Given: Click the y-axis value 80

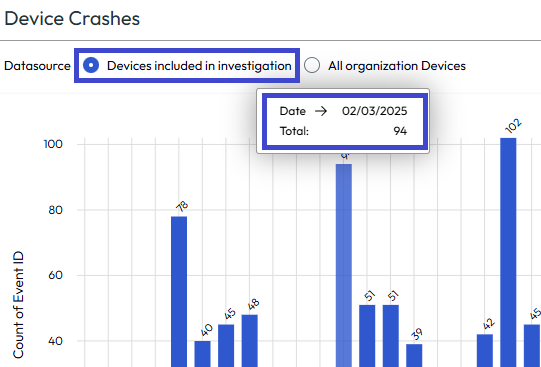Looking at the screenshot, I should click(56, 210).
